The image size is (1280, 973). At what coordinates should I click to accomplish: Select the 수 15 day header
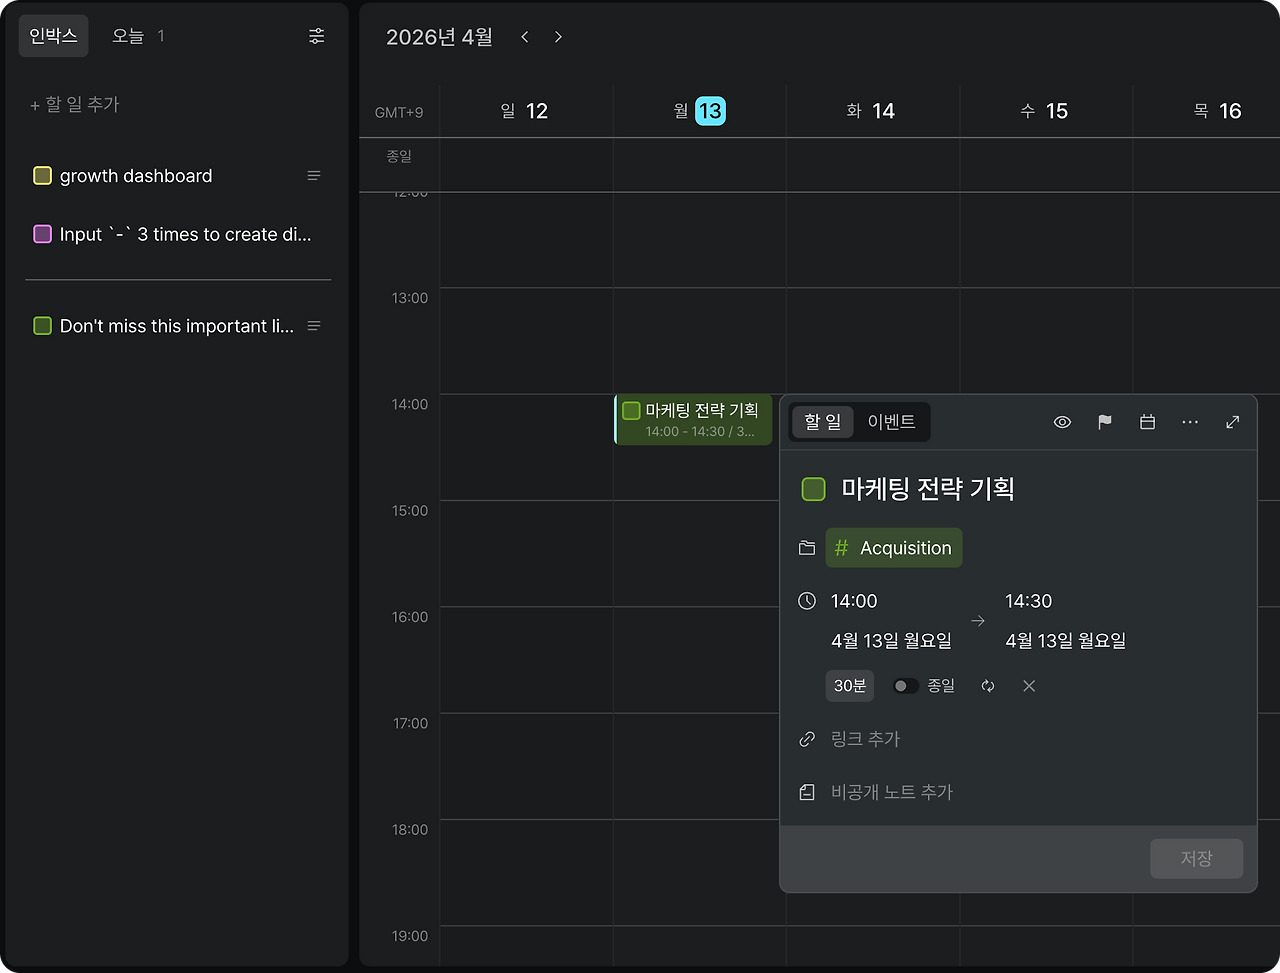coord(1044,111)
